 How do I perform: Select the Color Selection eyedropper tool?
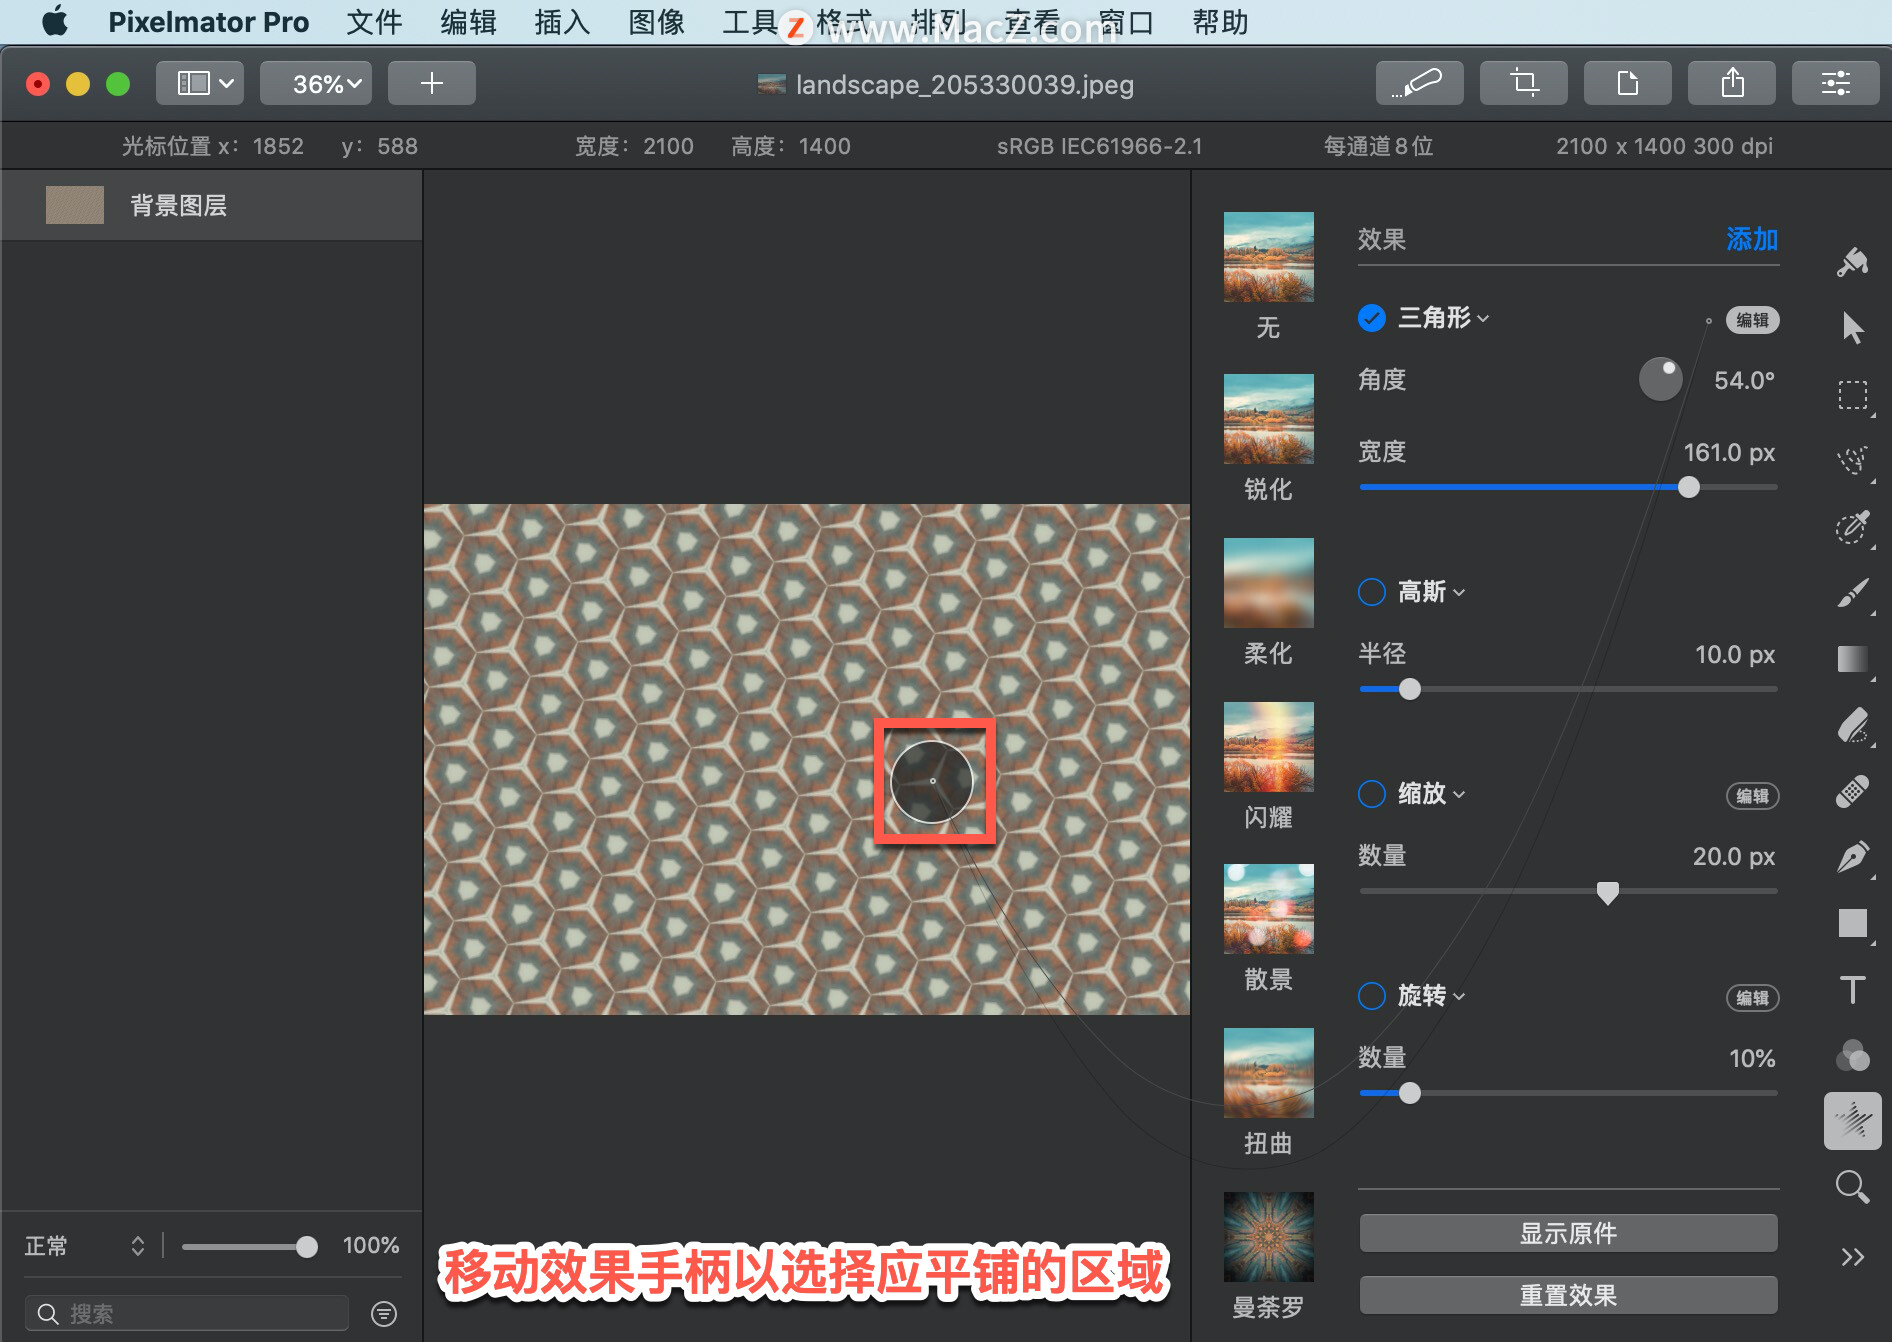tap(1852, 527)
